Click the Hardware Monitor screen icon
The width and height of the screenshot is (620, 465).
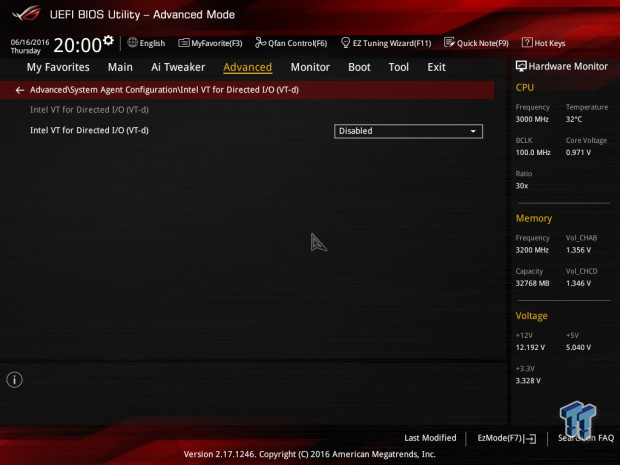click(521, 66)
